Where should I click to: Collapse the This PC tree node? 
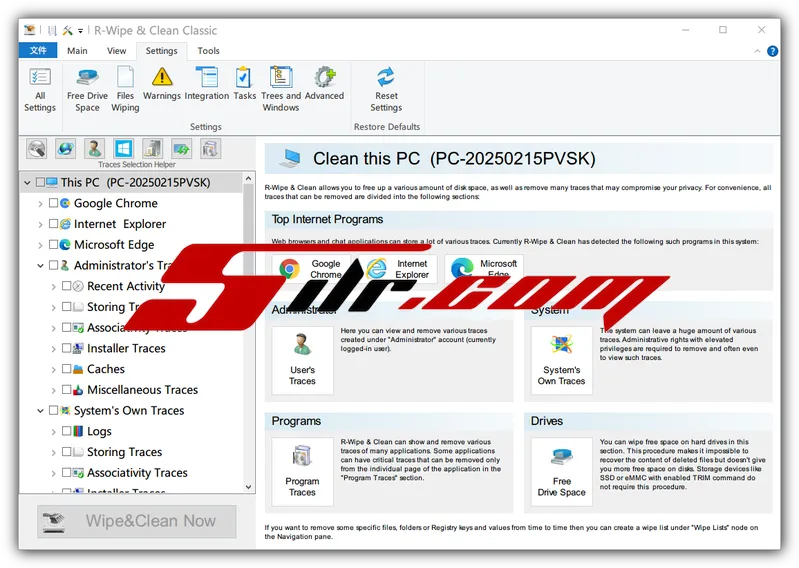(x=27, y=182)
